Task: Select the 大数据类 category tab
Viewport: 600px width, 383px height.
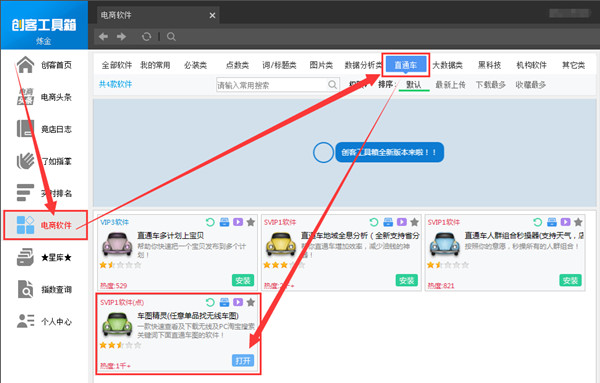Action: tap(448, 65)
